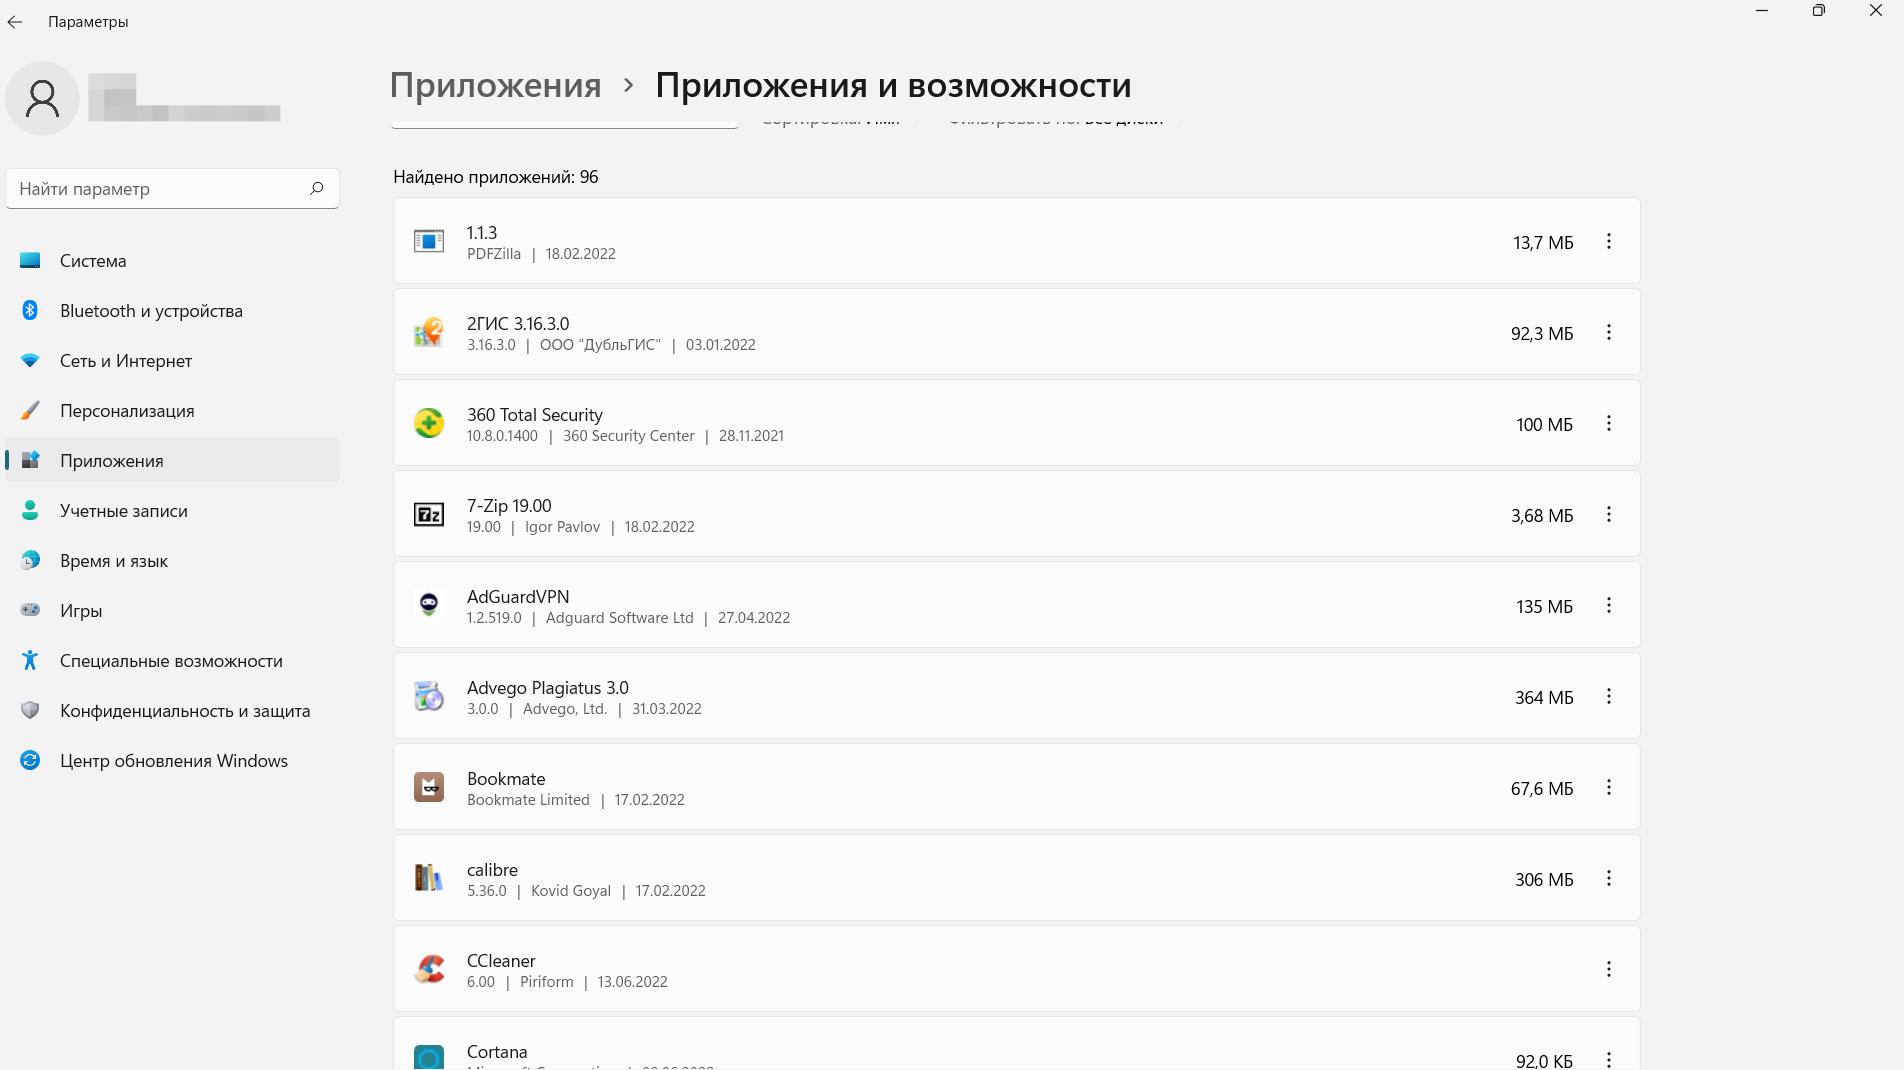Image resolution: width=1904 pixels, height=1070 pixels.
Task: Open options menu for calibre
Action: tap(1609, 878)
